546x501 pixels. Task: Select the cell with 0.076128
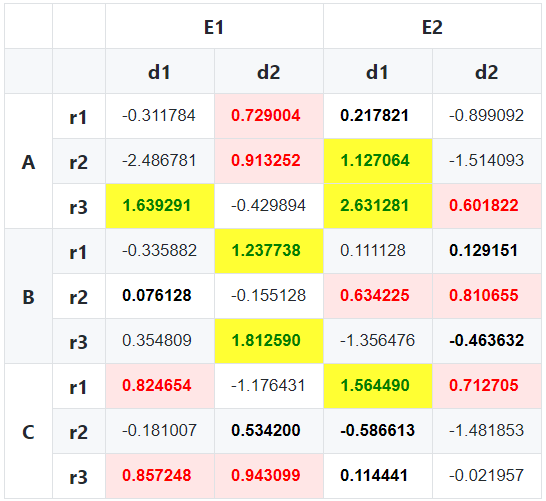[x=160, y=296]
